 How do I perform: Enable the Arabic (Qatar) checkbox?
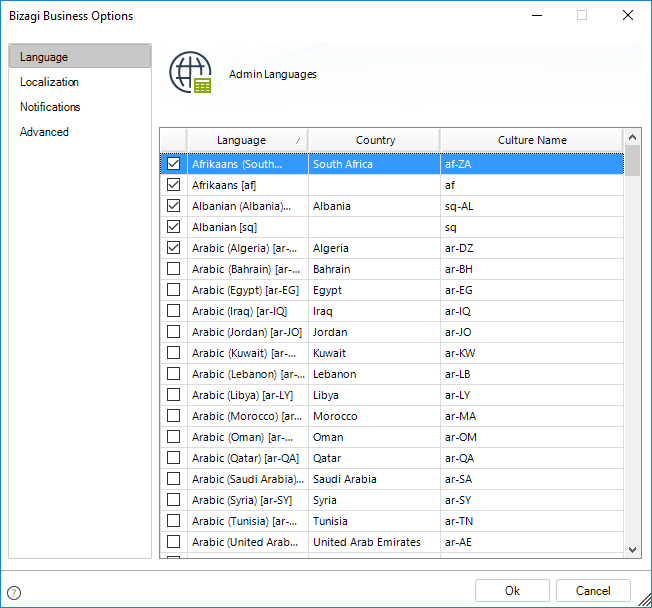[173, 457]
